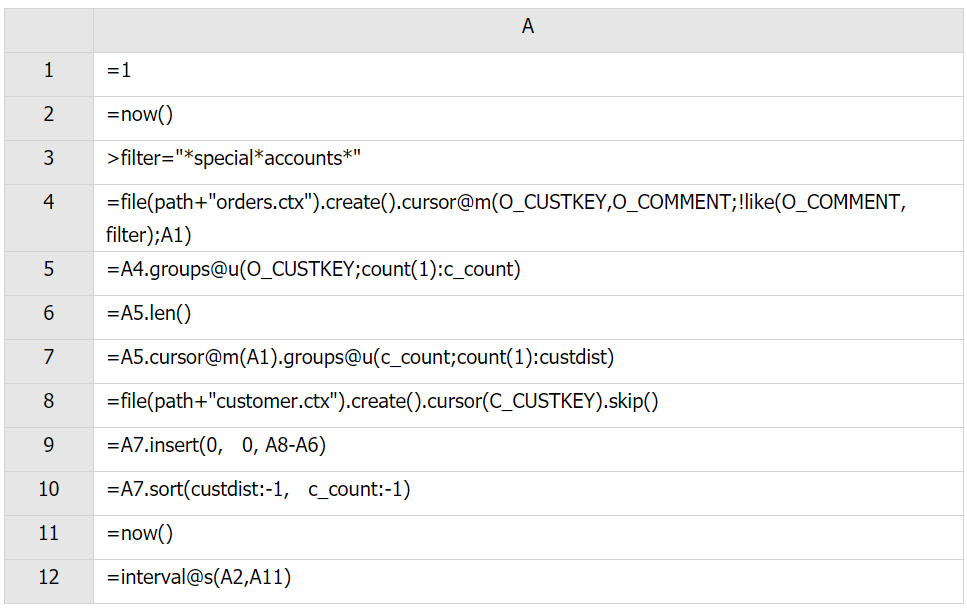Click row 1 header
The height and width of the screenshot is (613, 967).
[49, 71]
